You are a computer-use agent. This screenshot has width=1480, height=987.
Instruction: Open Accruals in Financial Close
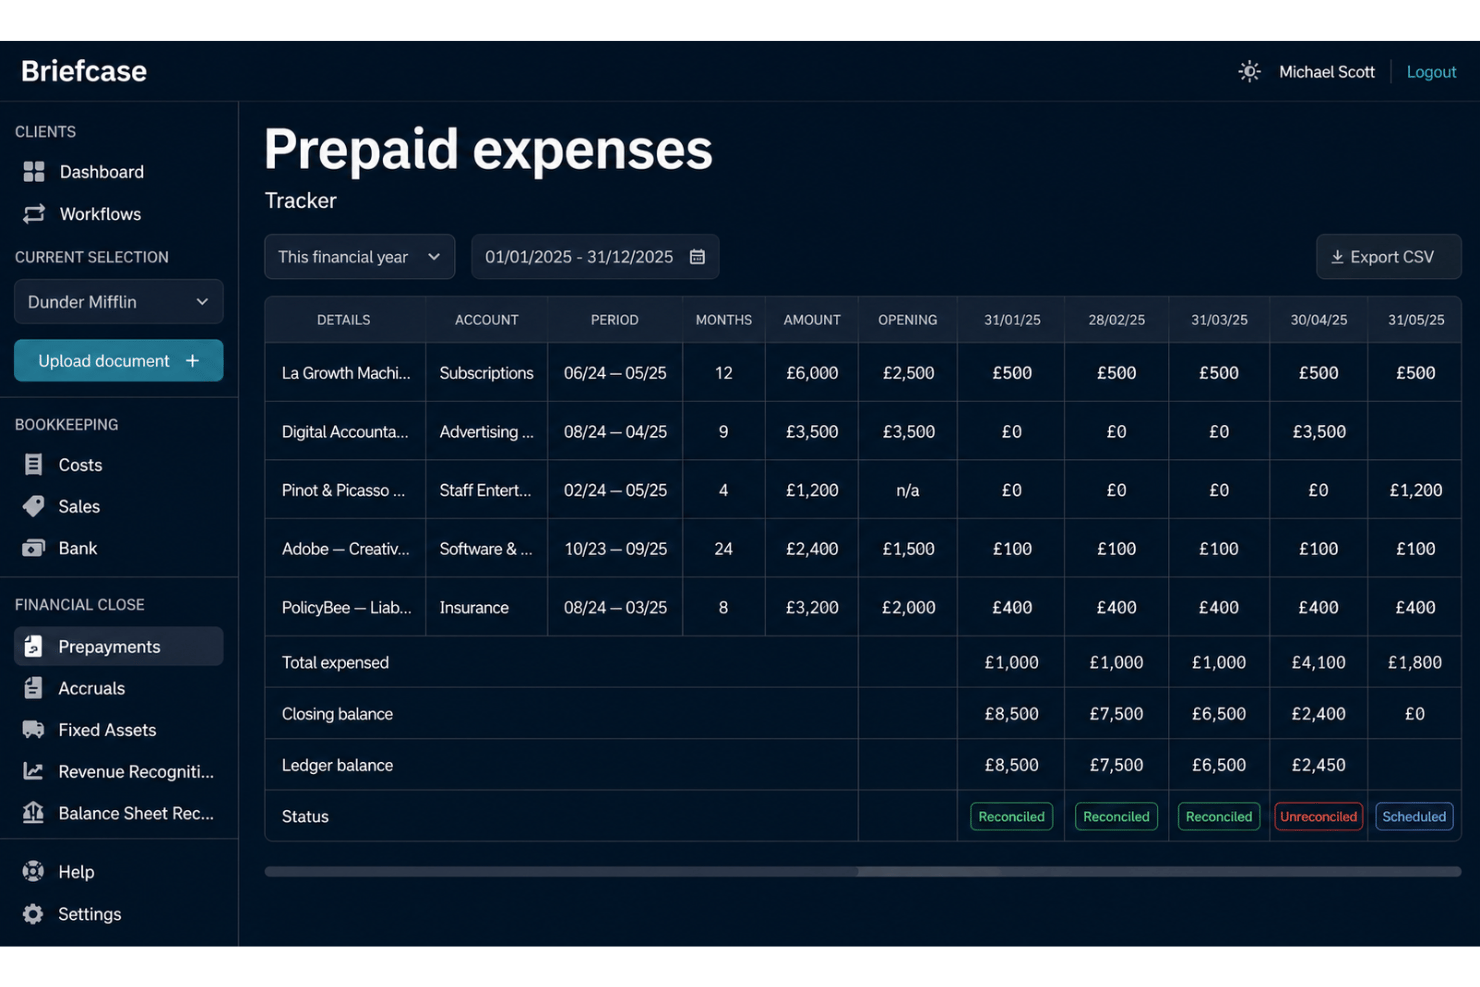pos(119,688)
